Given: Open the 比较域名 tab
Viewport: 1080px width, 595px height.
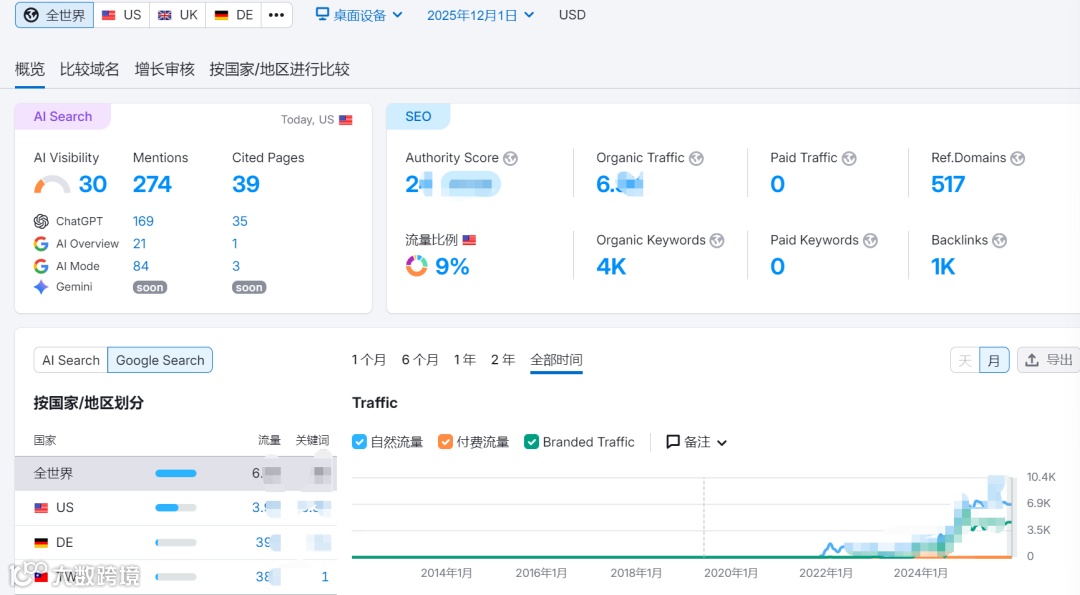Looking at the screenshot, I should point(90,70).
